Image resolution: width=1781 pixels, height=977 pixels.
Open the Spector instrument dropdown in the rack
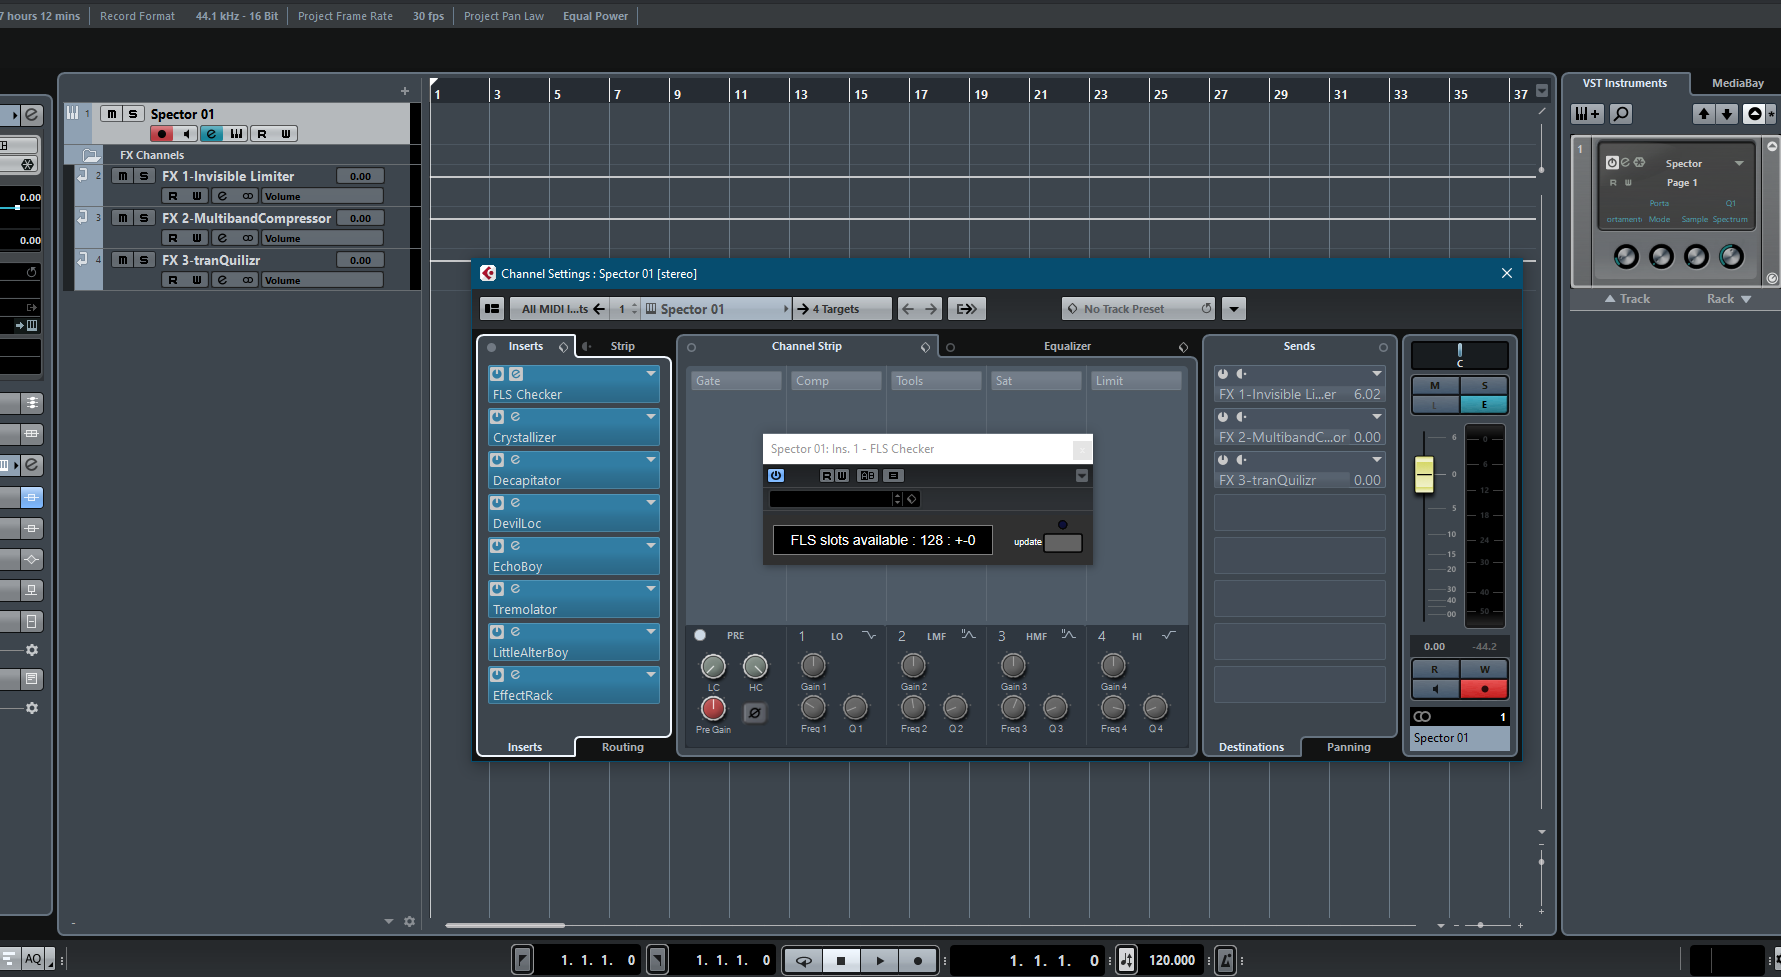coord(1739,163)
